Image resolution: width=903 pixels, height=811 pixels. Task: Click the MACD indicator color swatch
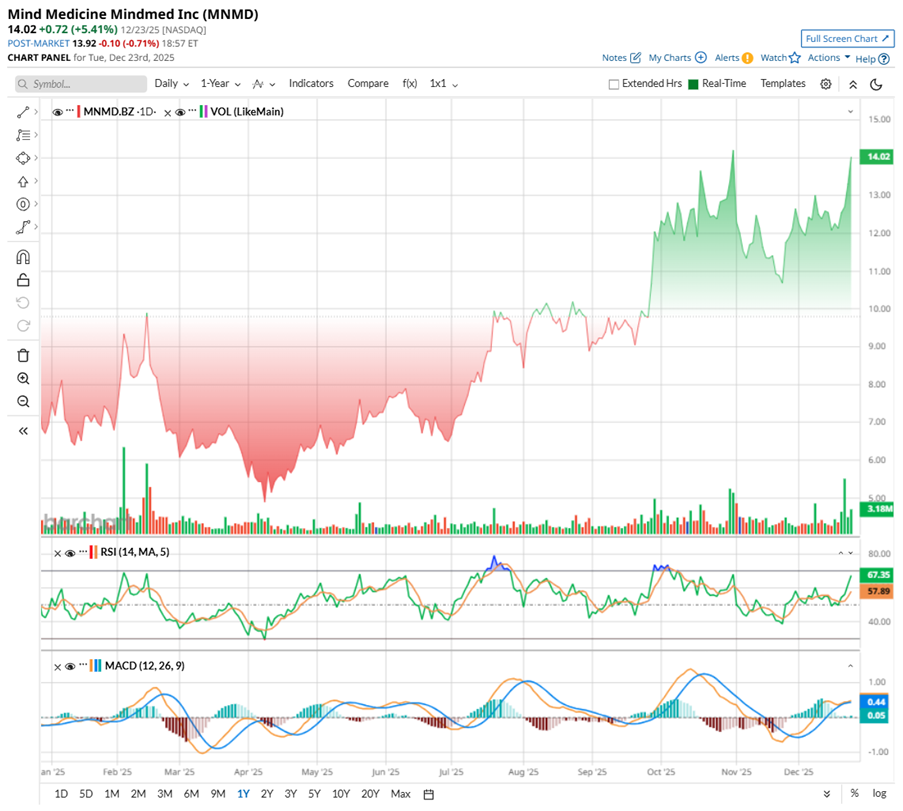click(x=97, y=666)
